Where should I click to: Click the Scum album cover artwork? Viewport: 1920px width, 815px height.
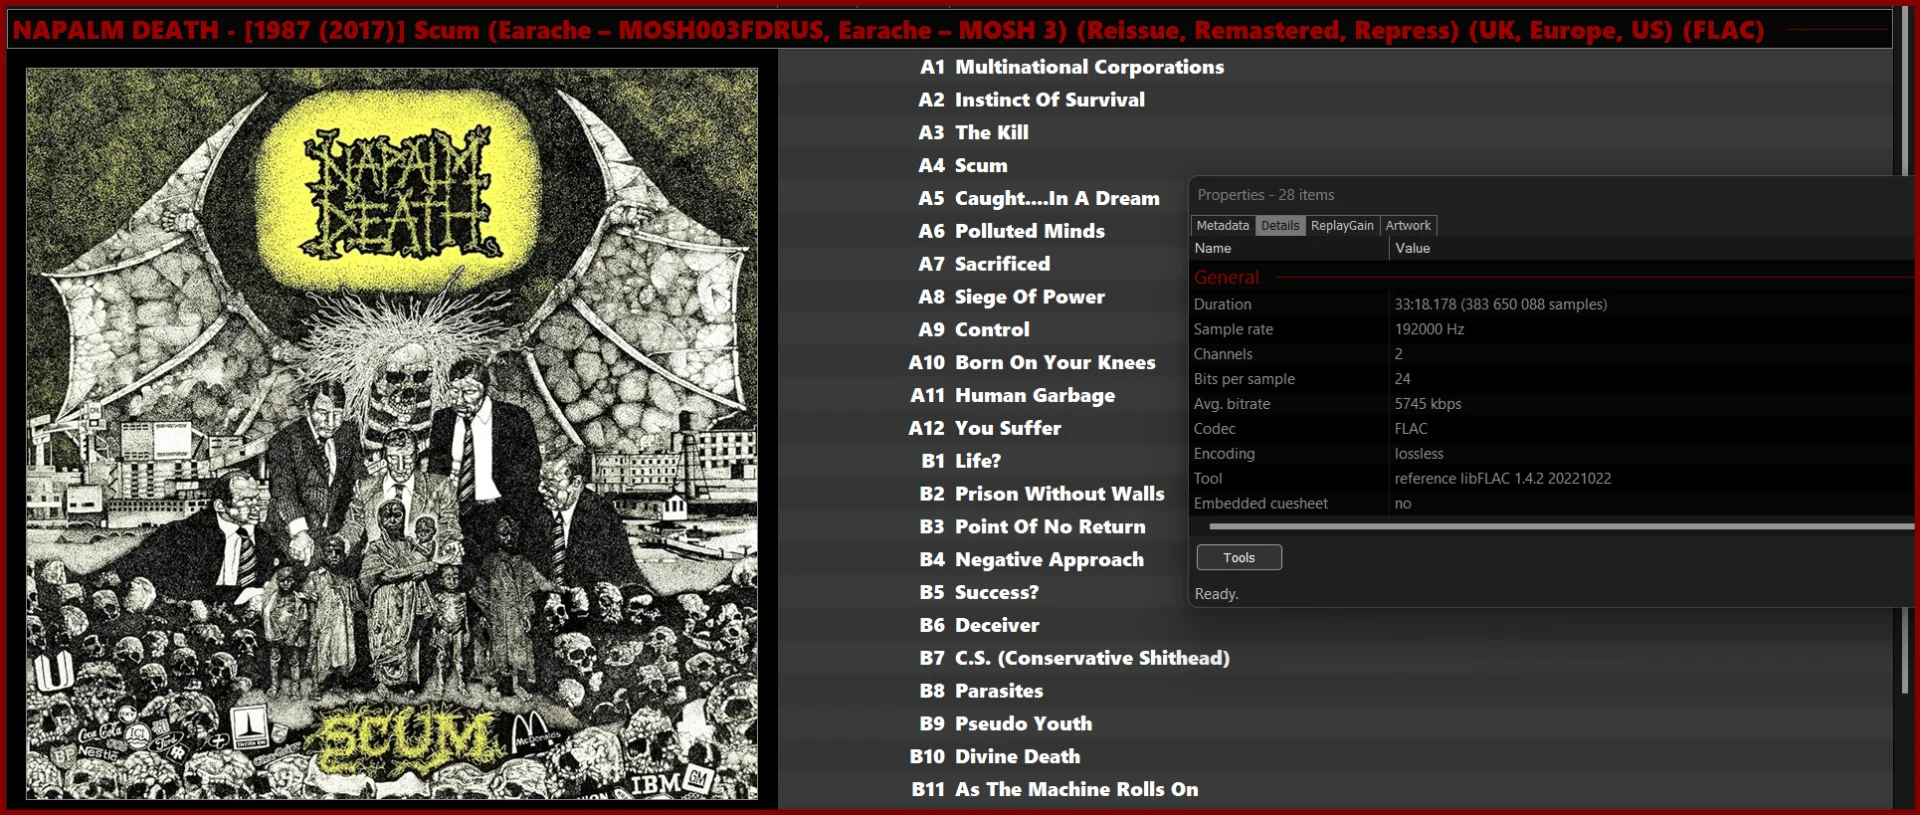(392, 433)
